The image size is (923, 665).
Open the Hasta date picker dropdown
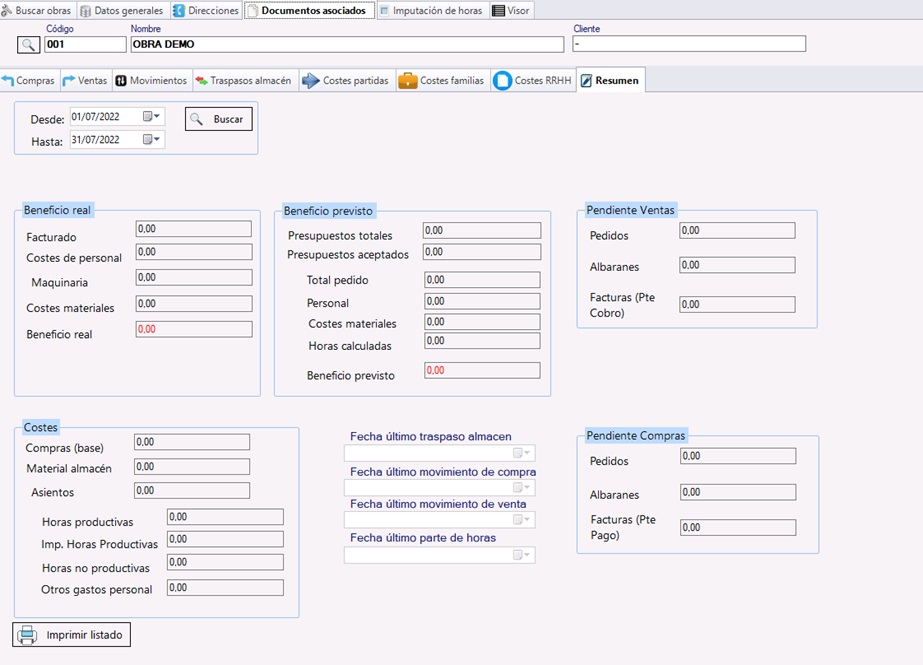coord(152,140)
